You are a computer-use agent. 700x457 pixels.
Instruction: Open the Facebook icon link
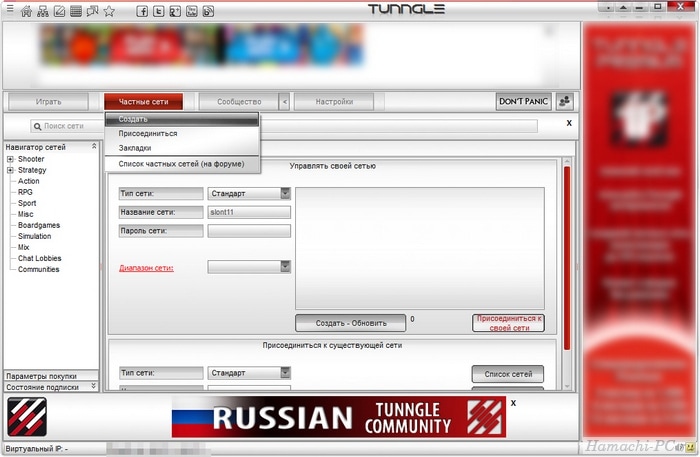coord(142,11)
